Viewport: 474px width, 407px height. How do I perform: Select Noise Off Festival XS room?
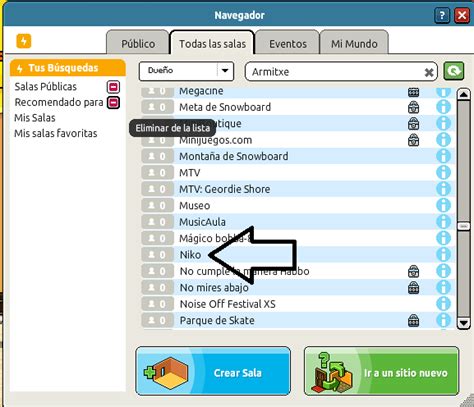coord(298,303)
